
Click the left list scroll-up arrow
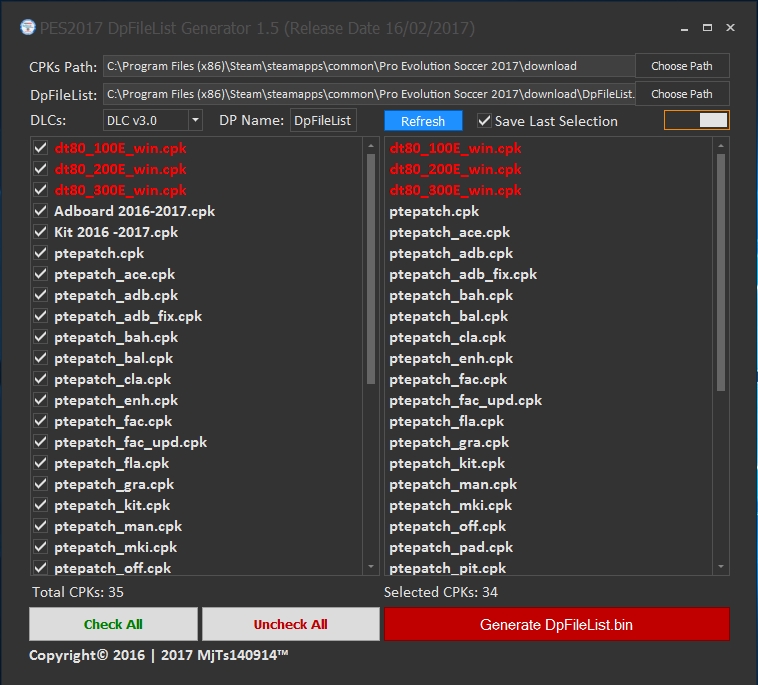click(x=372, y=146)
